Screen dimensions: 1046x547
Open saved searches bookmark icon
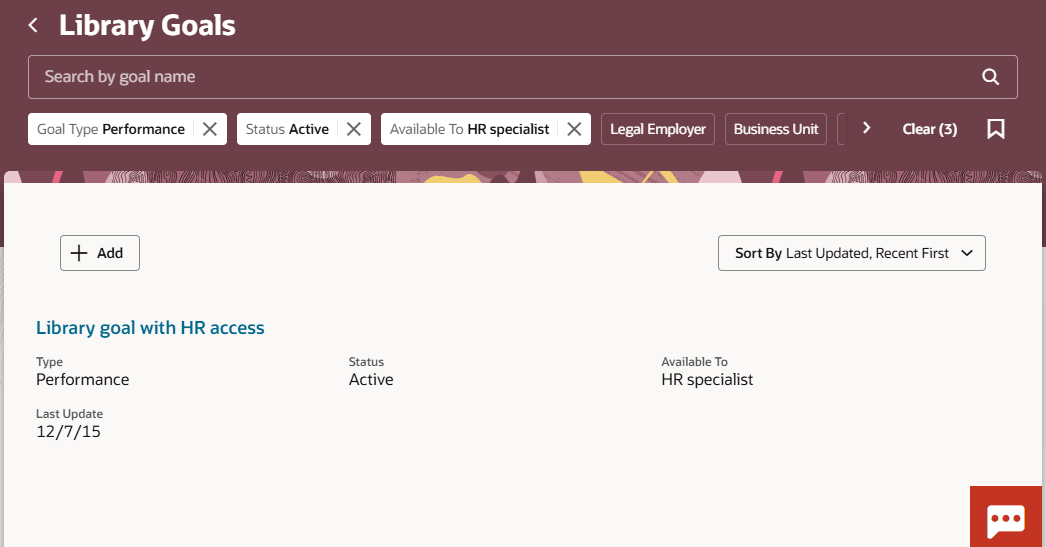pyautogui.click(x=995, y=129)
